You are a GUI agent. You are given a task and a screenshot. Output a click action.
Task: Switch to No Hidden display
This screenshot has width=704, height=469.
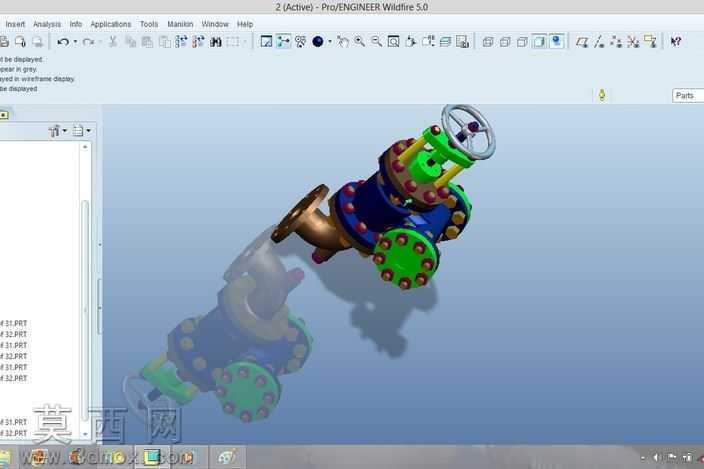(522, 42)
